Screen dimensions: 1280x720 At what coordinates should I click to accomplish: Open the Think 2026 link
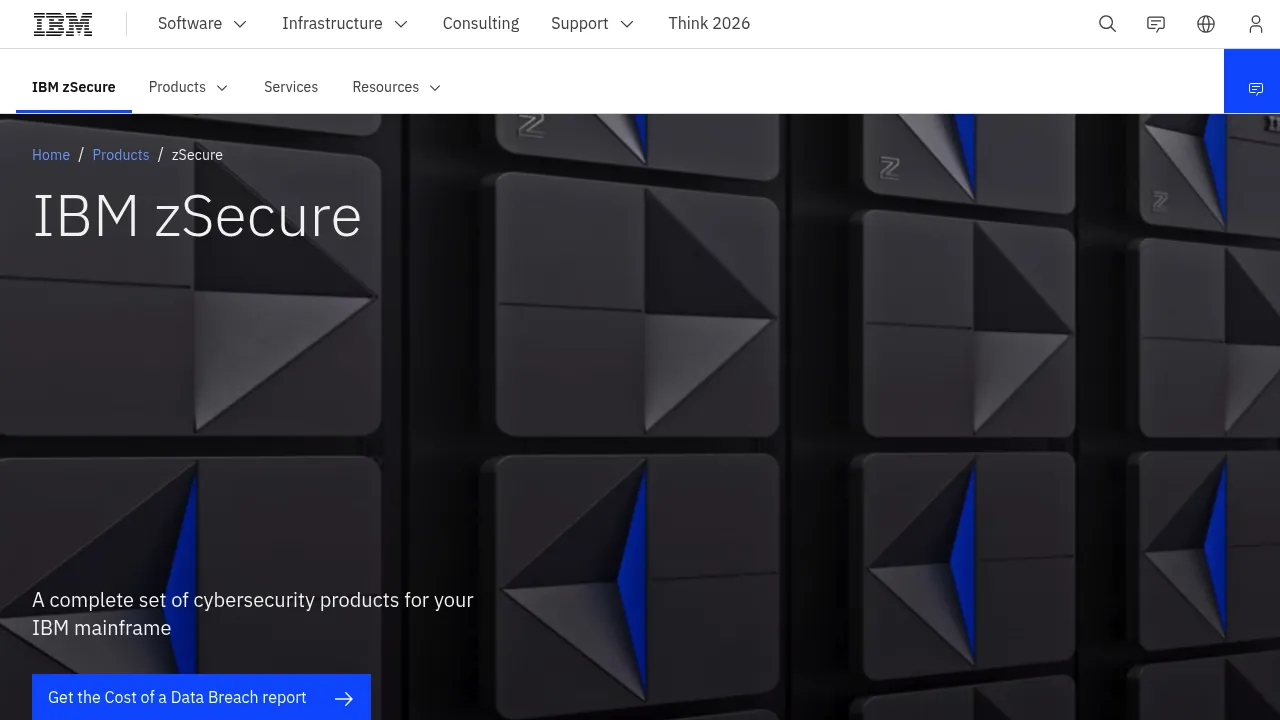pos(709,24)
